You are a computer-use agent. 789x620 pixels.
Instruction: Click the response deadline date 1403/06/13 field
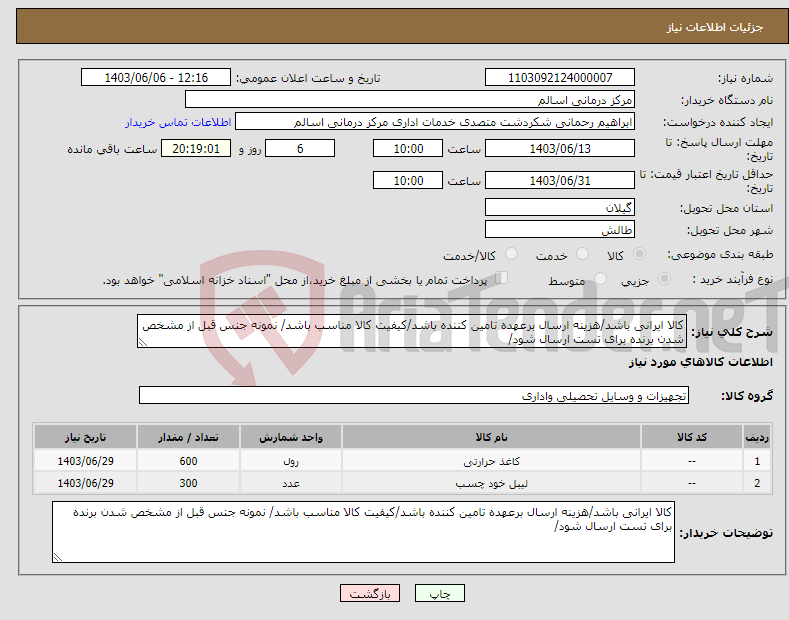[560, 148]
